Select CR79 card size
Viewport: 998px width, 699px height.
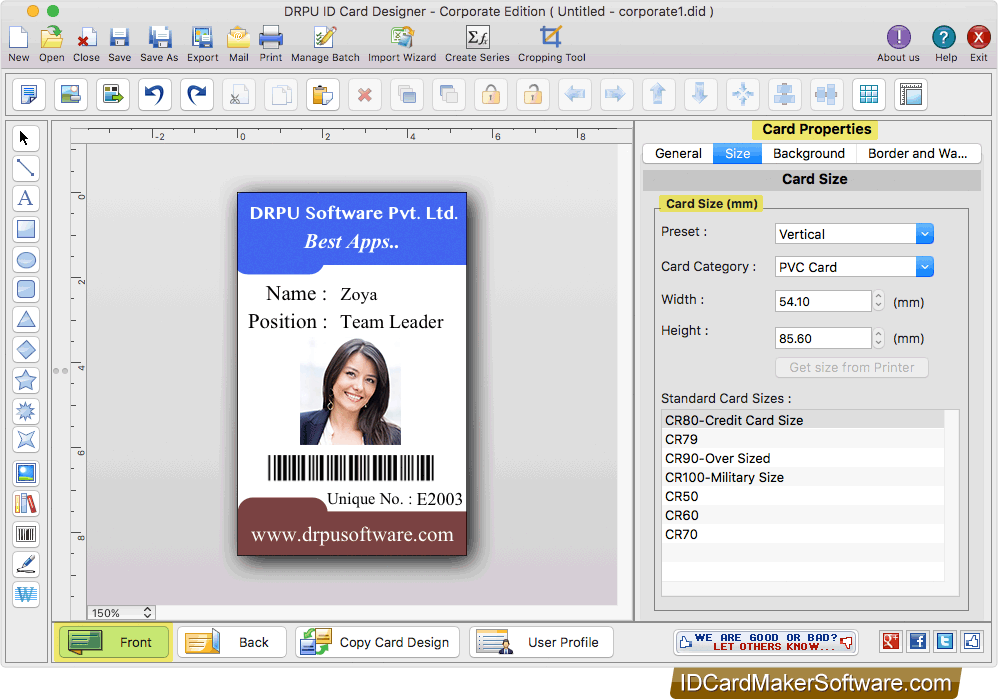point(803,439)
